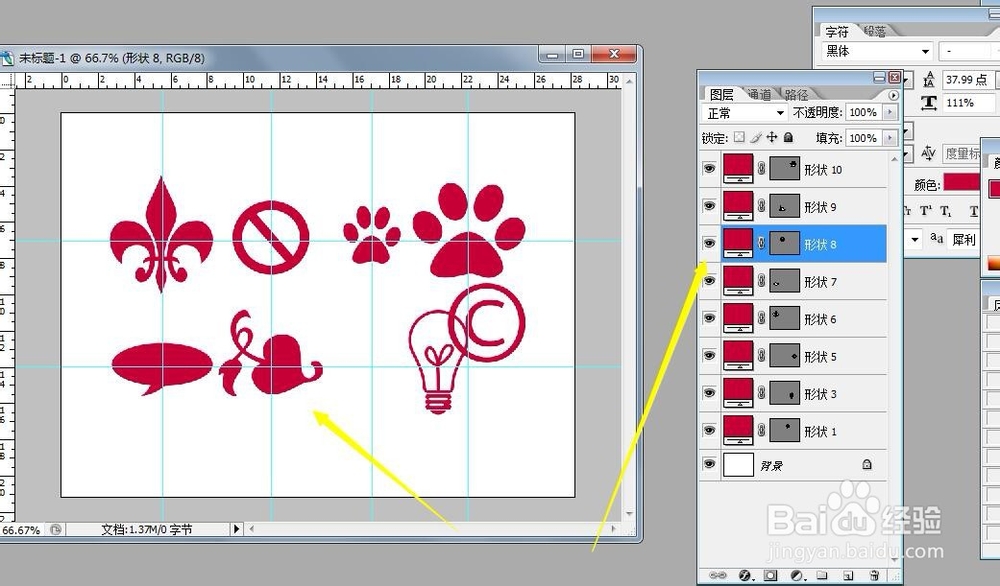Create new fill or adjustment layer
The width and height of the screenshot is (1000, 586).
pyautogui.click(x=797, y=575)
